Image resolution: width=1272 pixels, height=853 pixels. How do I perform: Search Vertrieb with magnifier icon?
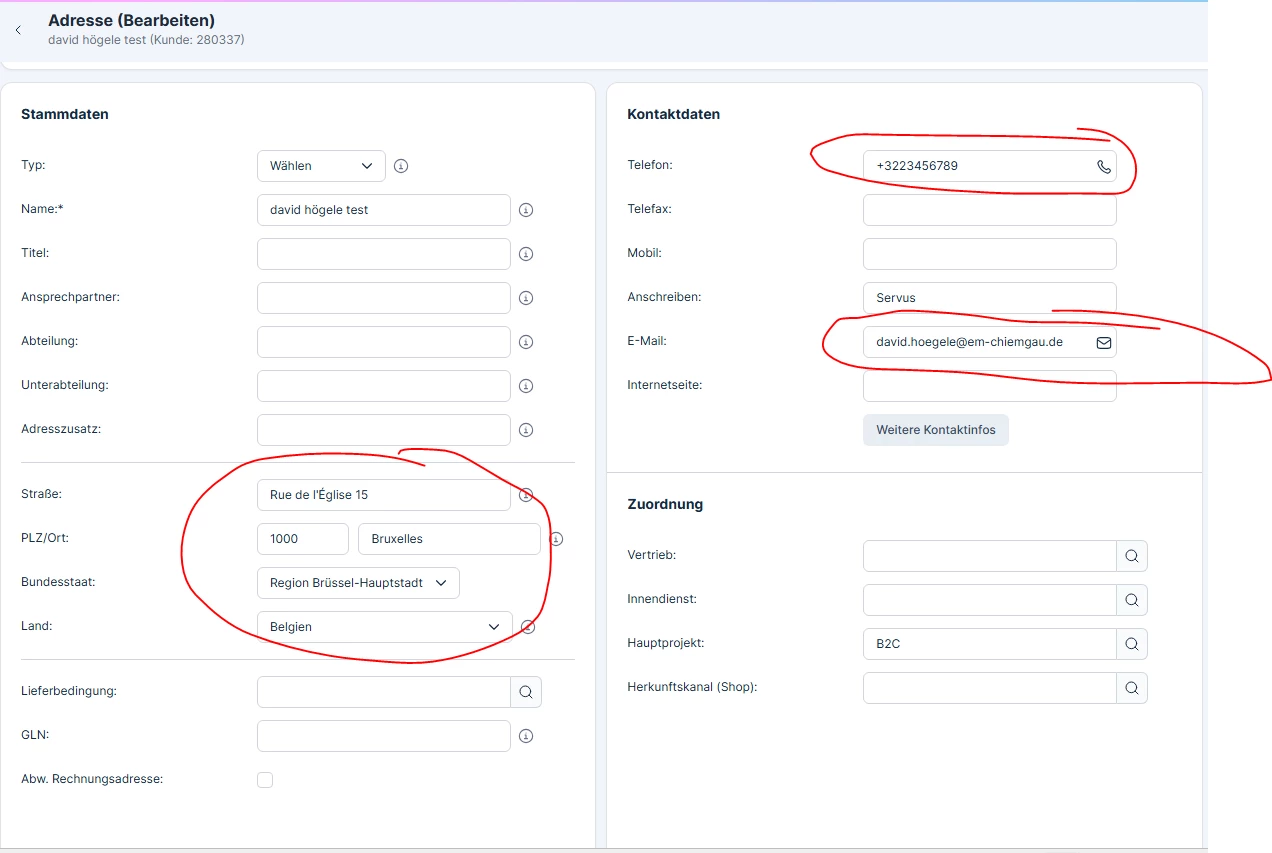pos(1132,556)
